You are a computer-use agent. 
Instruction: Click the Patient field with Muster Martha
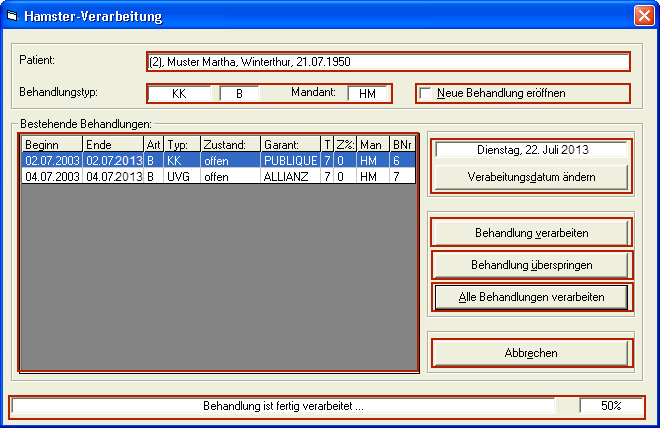point(388,62)
